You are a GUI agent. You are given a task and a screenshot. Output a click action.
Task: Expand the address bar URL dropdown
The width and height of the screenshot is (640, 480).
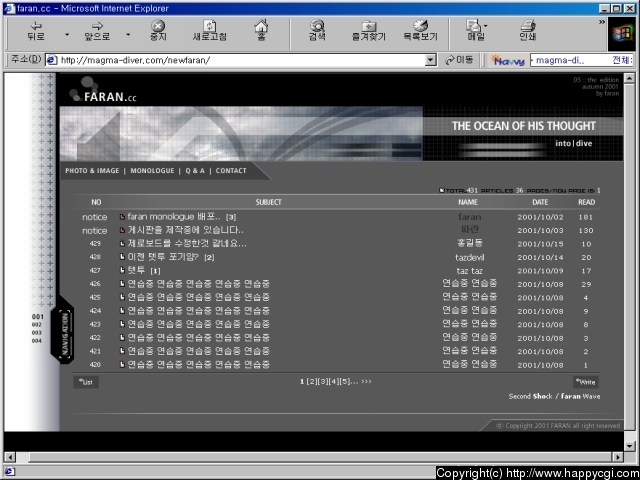tap(431, 60)
